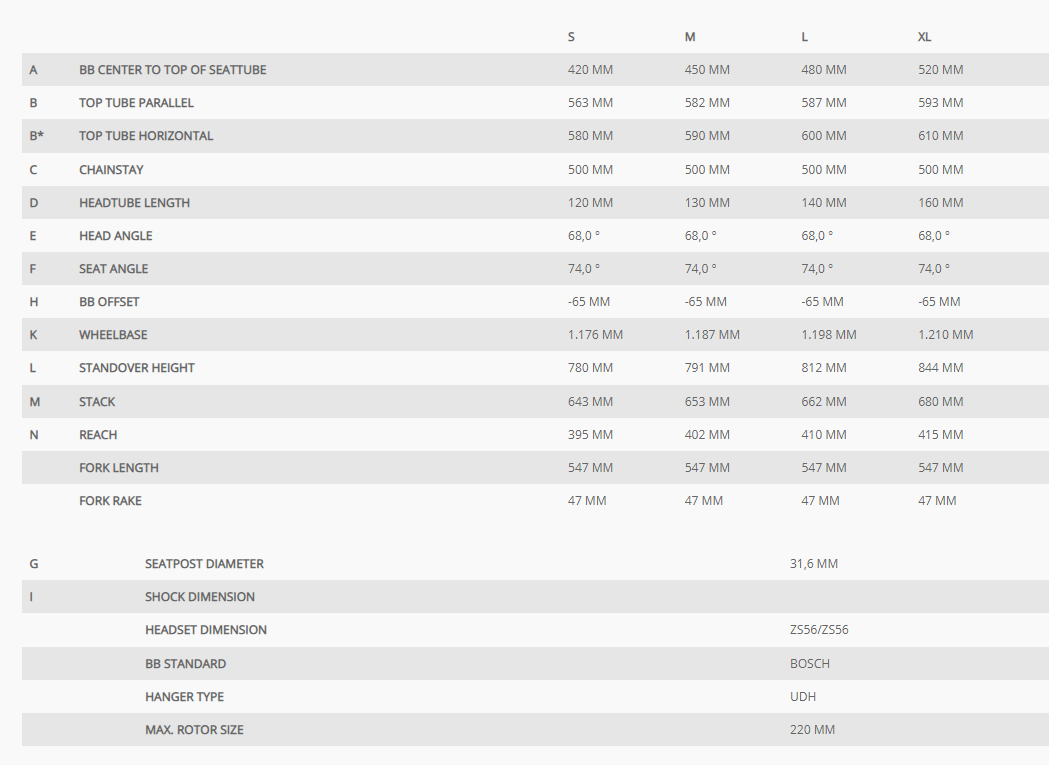
Task: Click the Stack row label
Action: (97, 402)
